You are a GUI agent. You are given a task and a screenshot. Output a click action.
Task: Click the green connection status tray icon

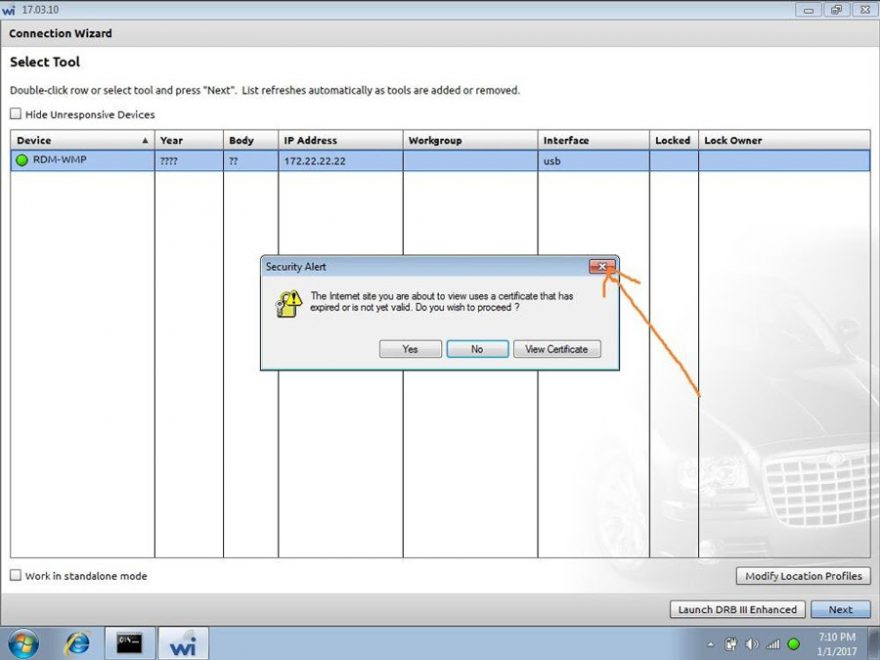[793, 643]
